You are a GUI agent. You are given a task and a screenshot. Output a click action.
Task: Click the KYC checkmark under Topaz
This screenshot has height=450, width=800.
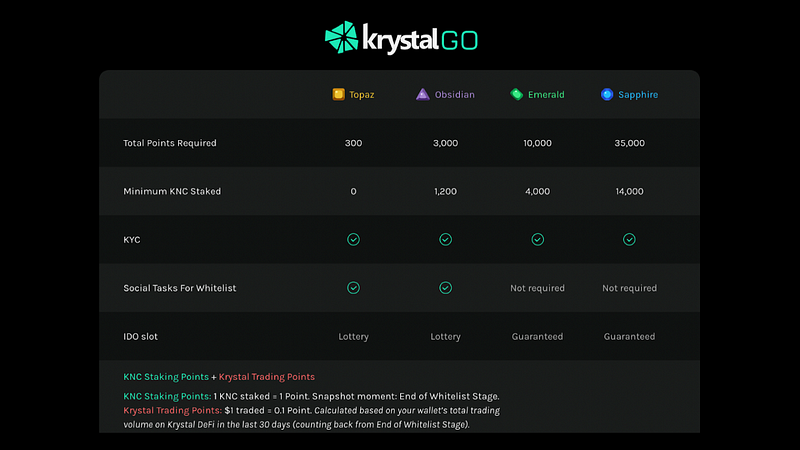click(353, 239)
